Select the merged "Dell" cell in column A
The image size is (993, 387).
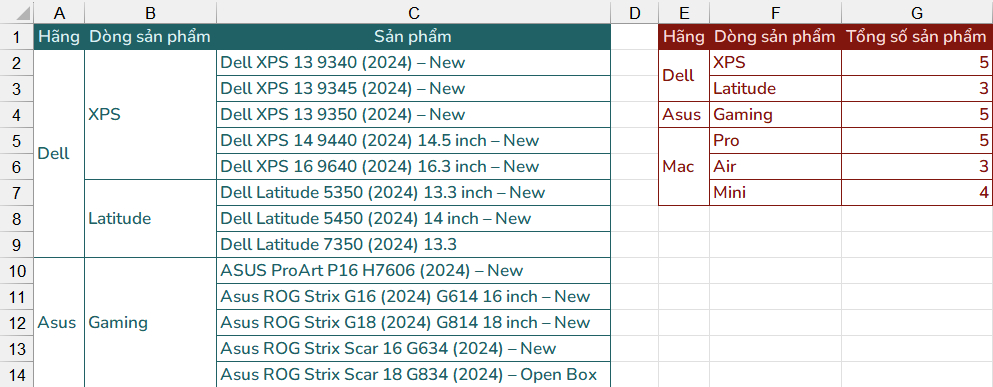tap(60, 153)
